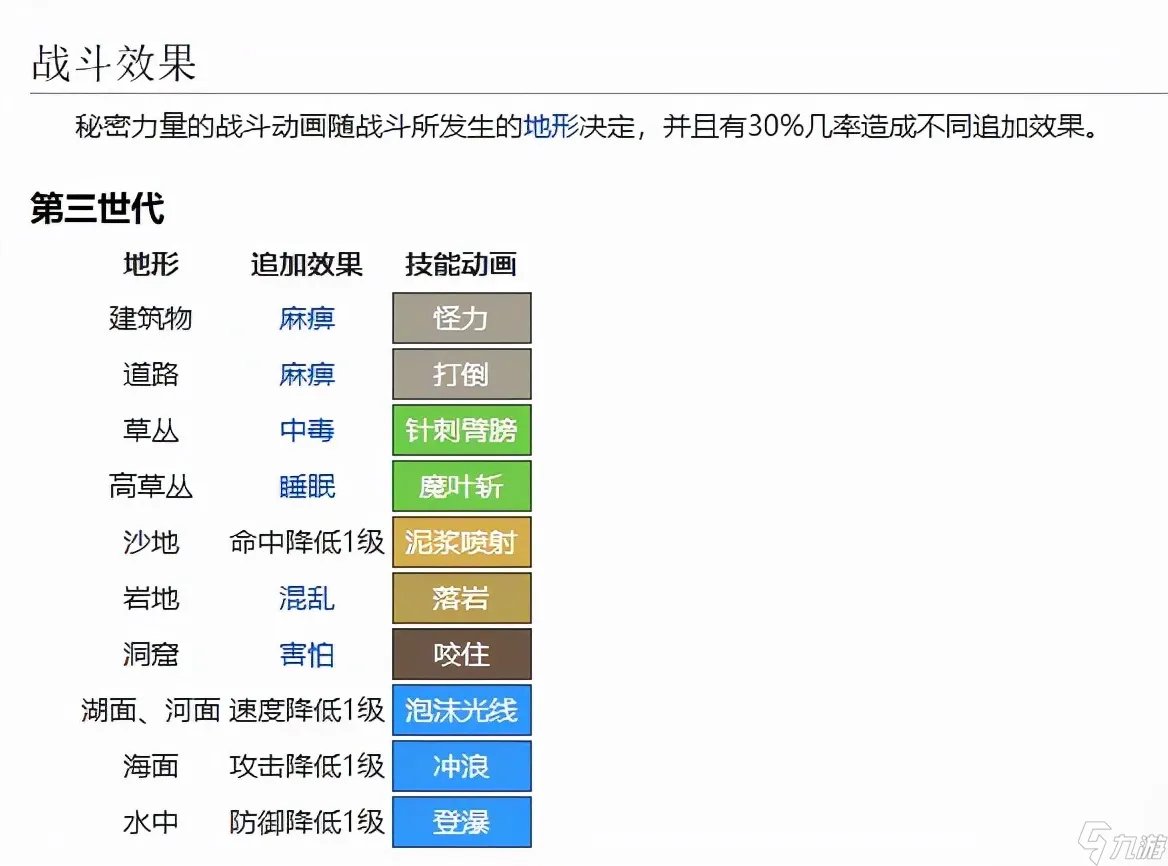The width and height of the screenshot is (1168, 866).
Task: Select the 打倒 move badge
Action: (x=461, y=374)
